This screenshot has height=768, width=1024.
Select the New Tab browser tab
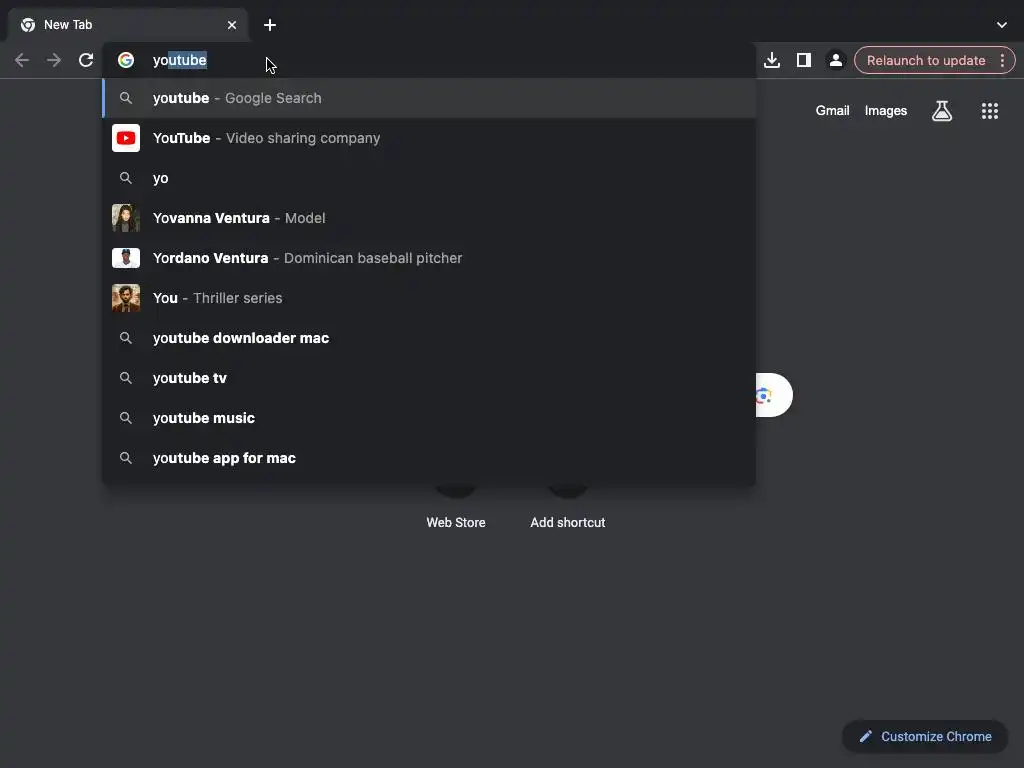click(x=127, y=25)
